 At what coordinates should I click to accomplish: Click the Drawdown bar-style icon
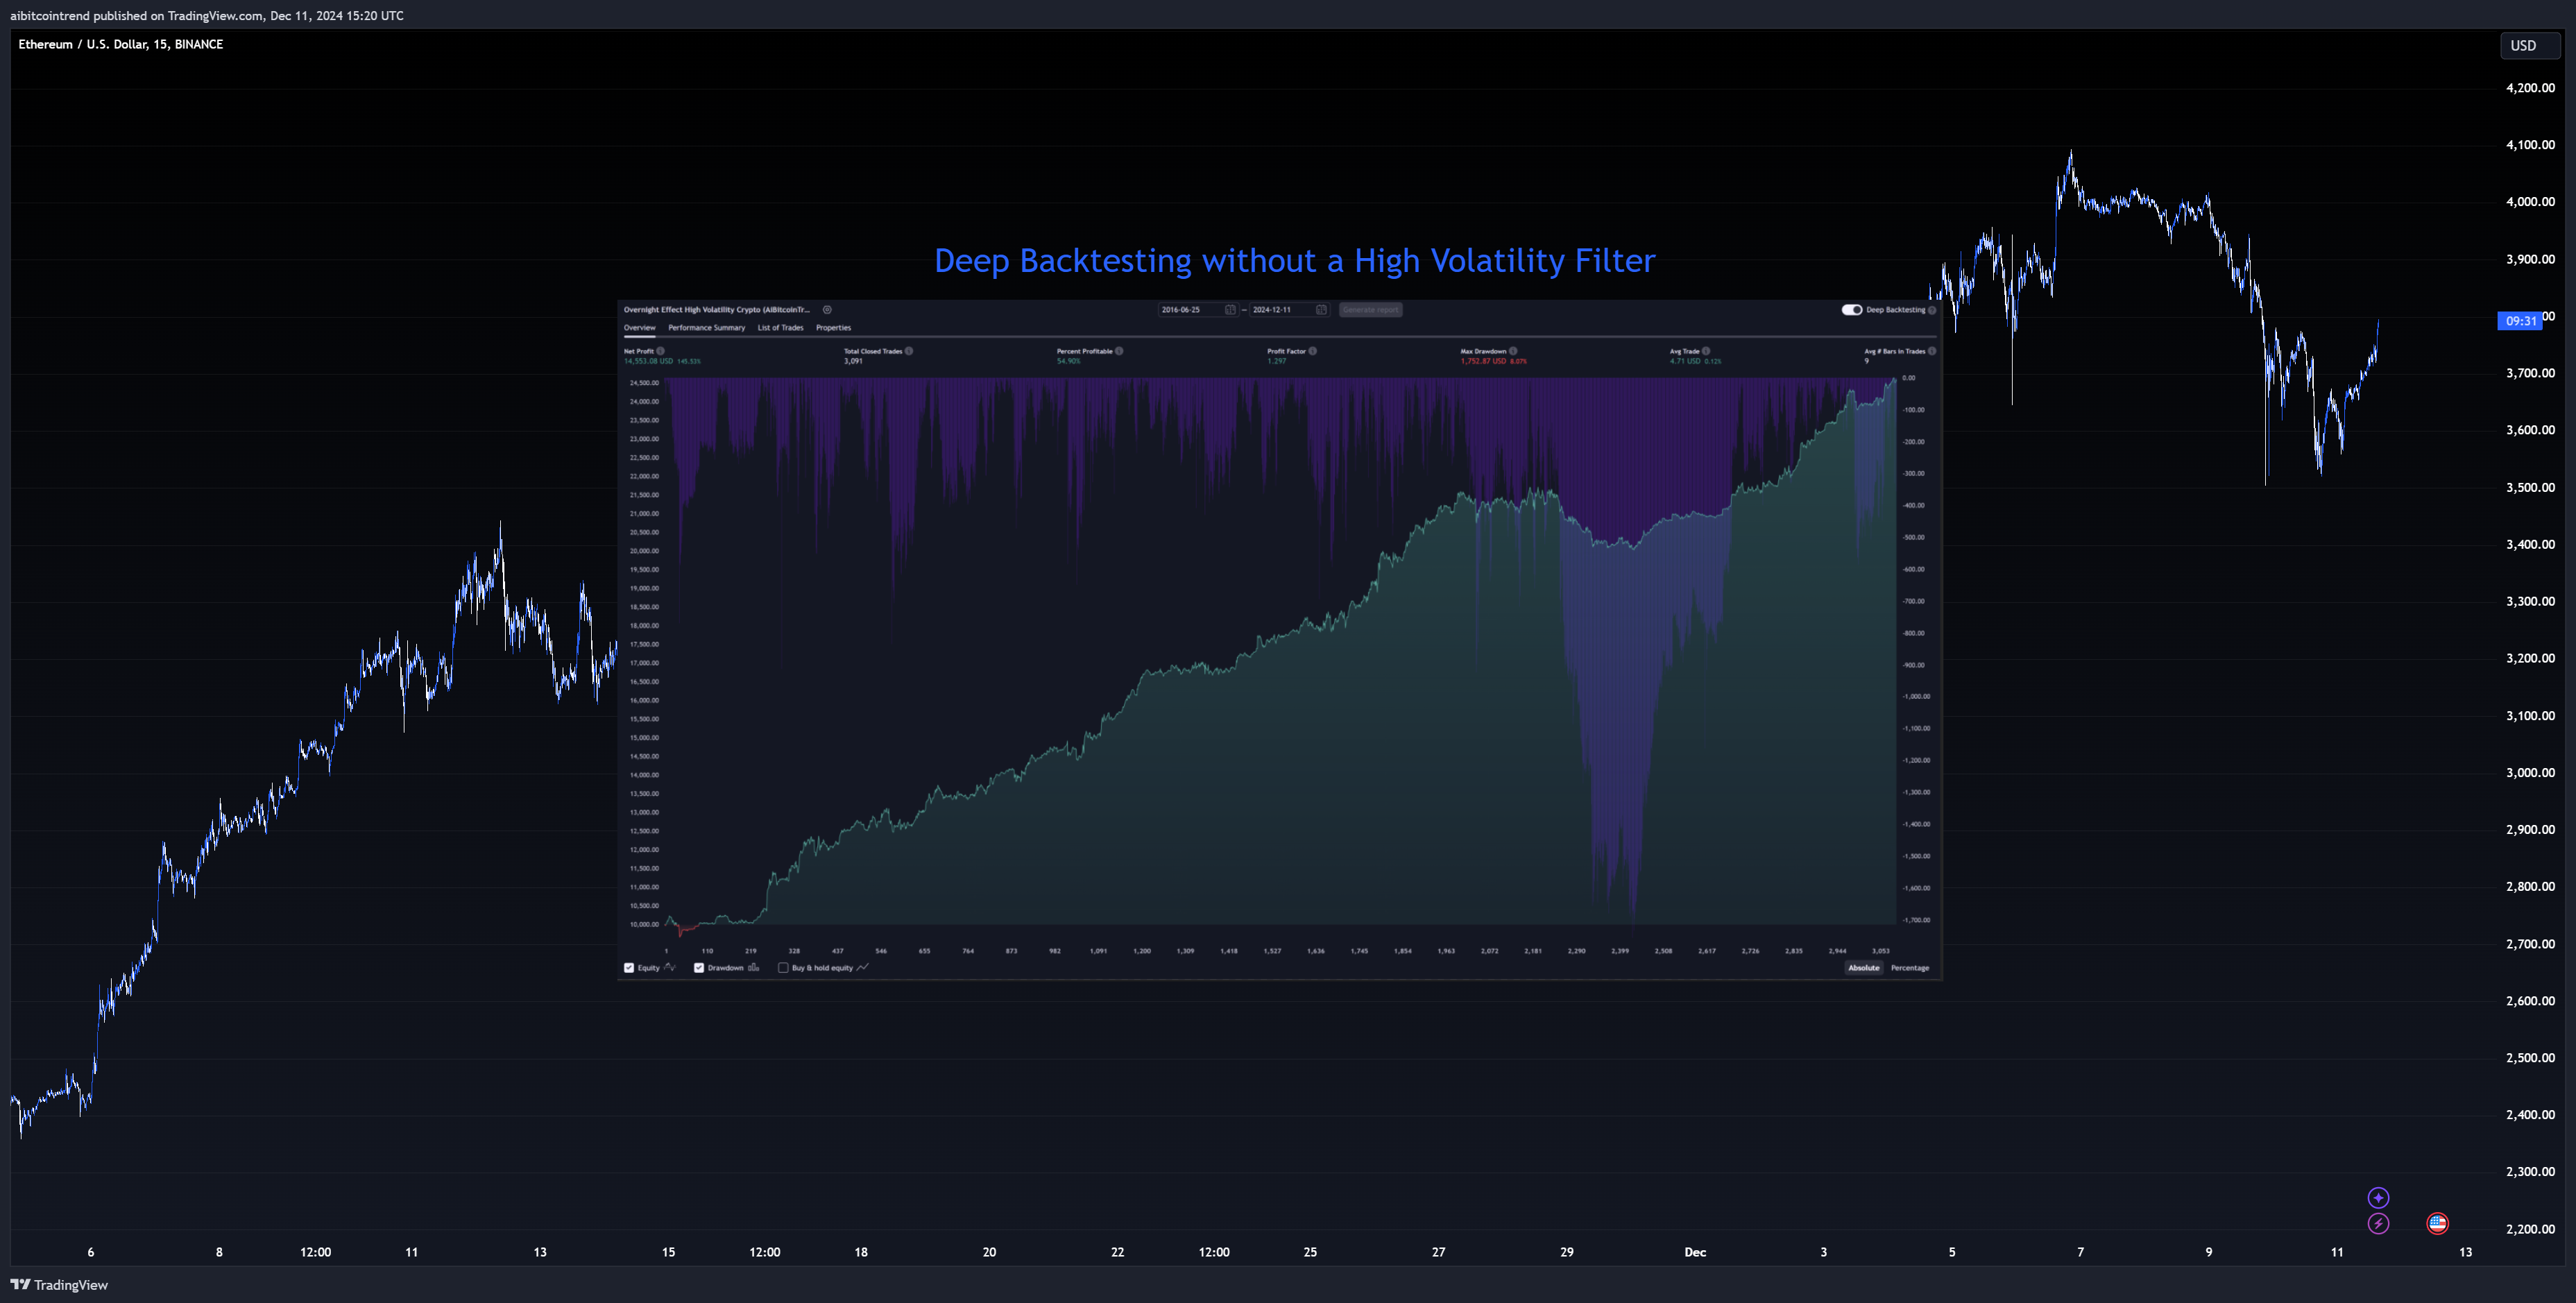[754, 968]
